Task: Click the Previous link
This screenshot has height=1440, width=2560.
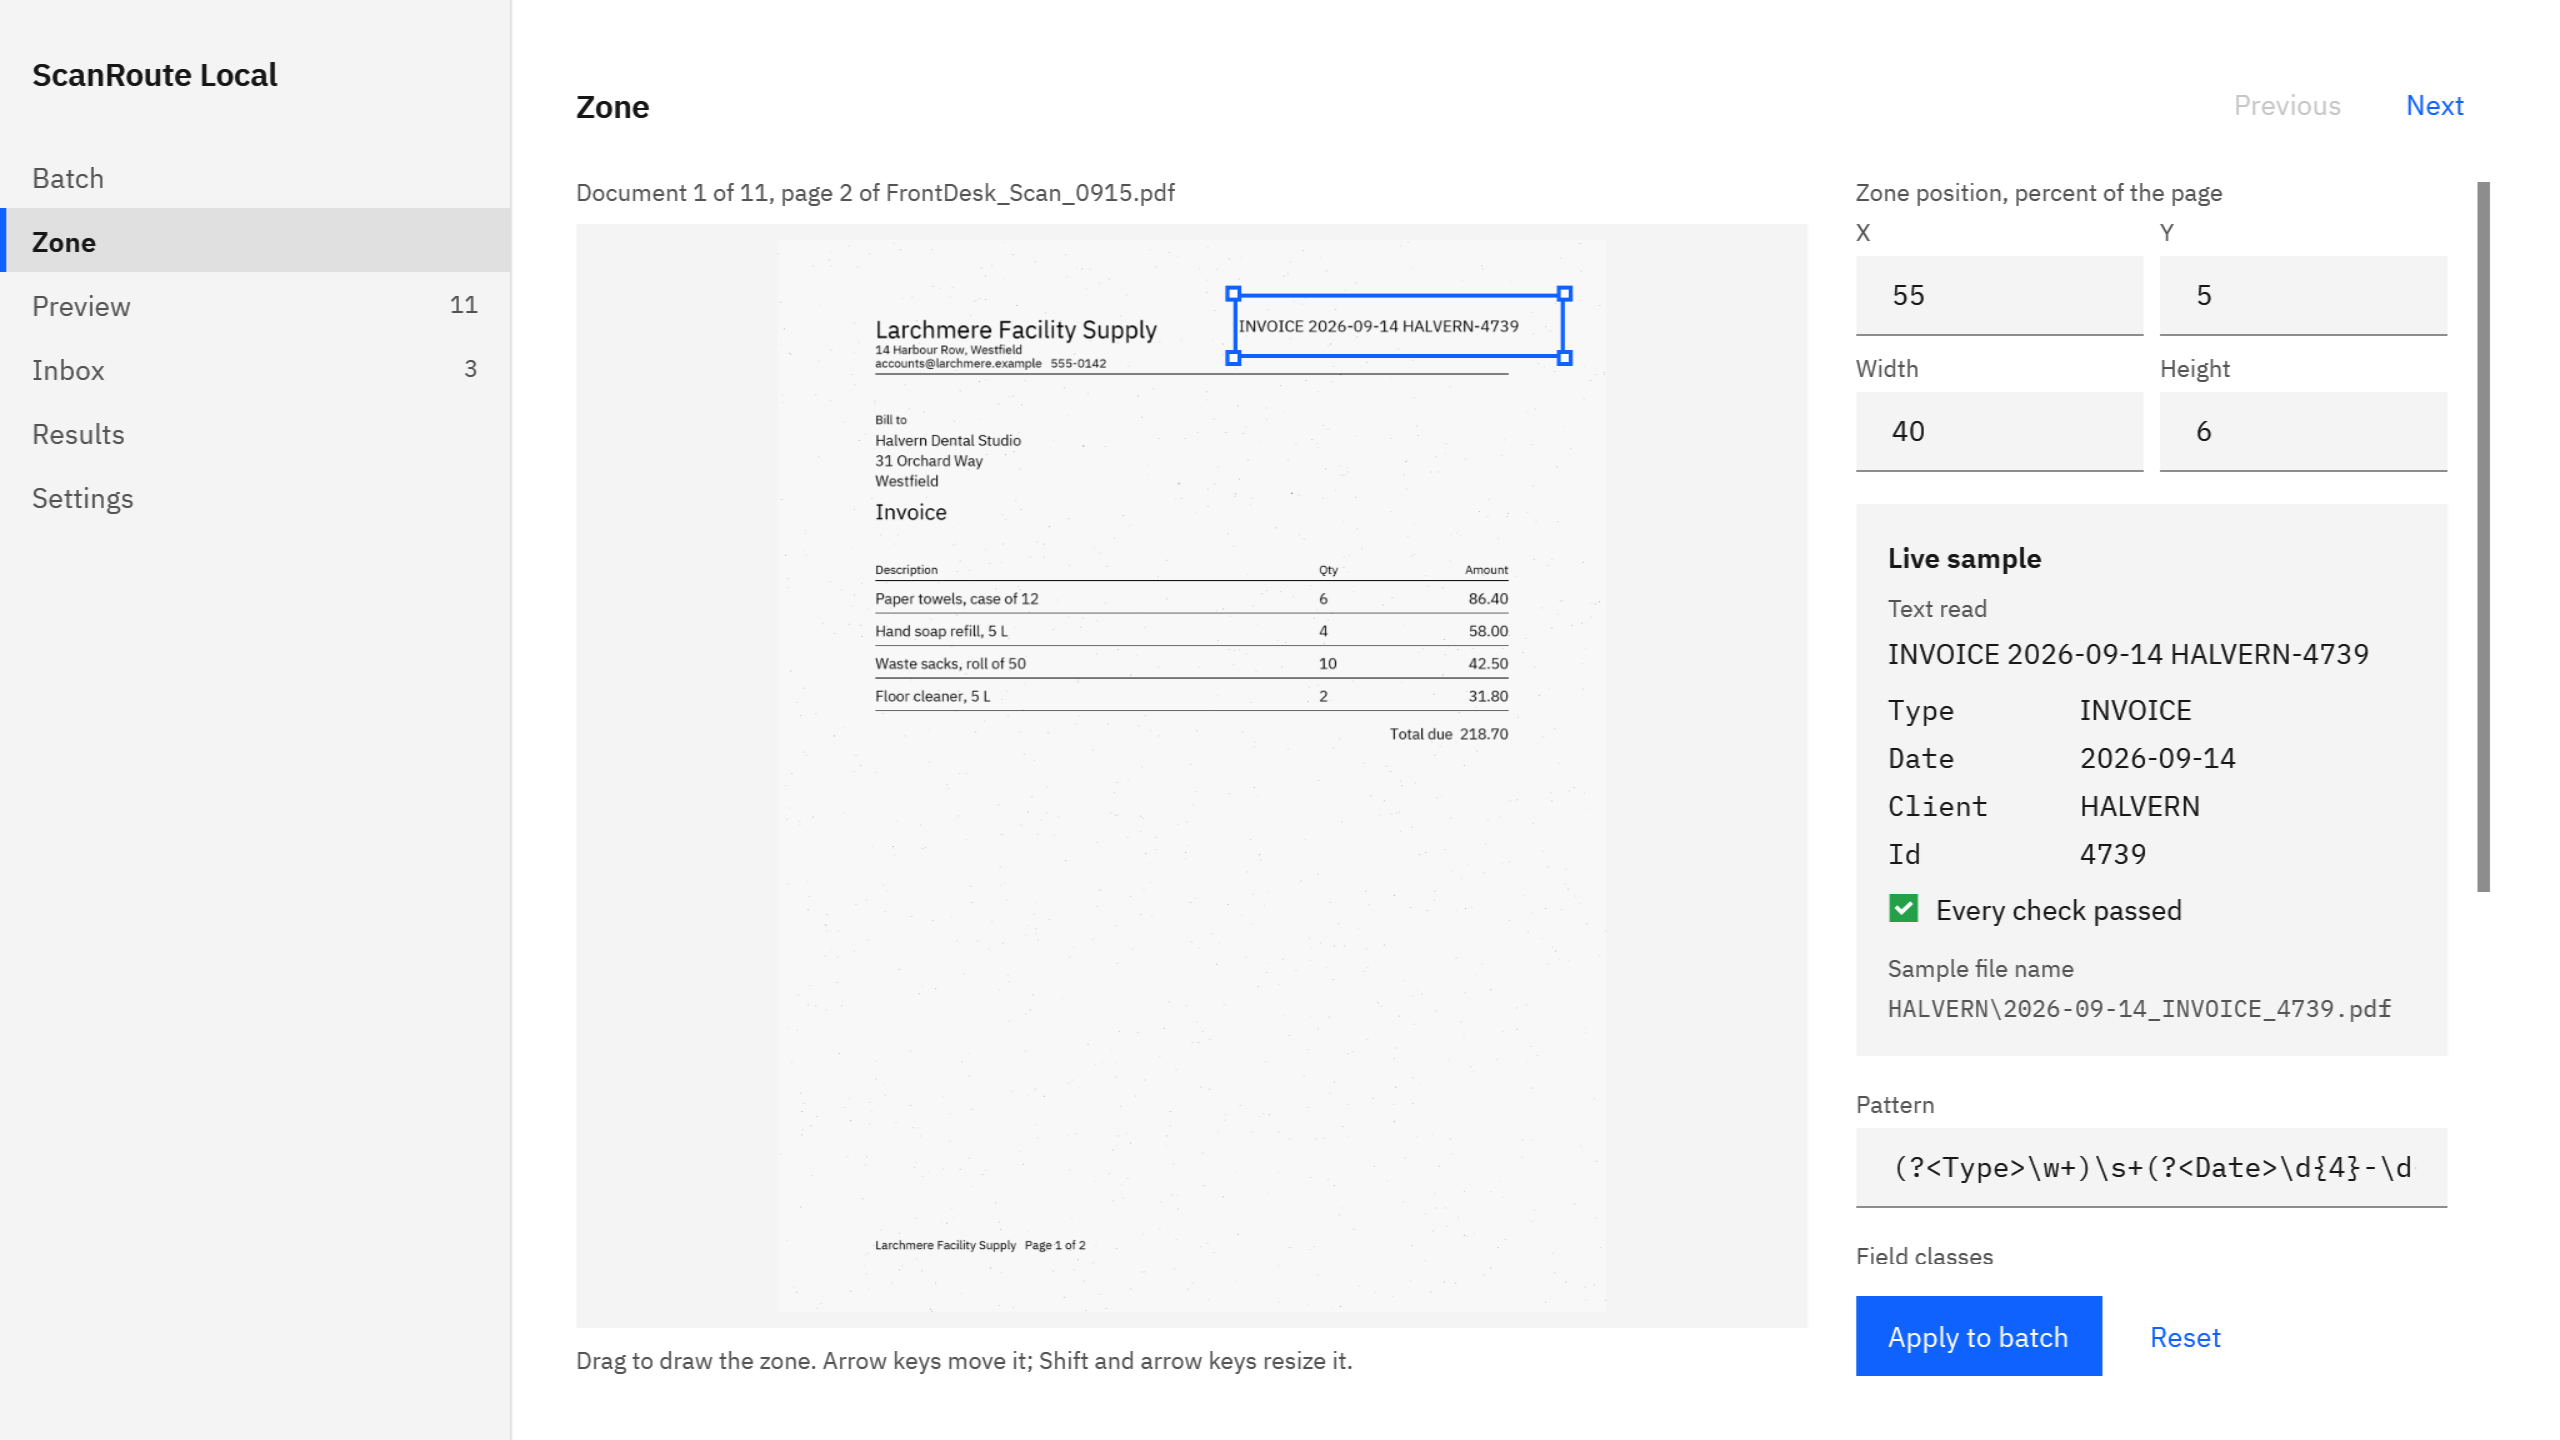Action: pyautogui.click(x=2287, y=105)
